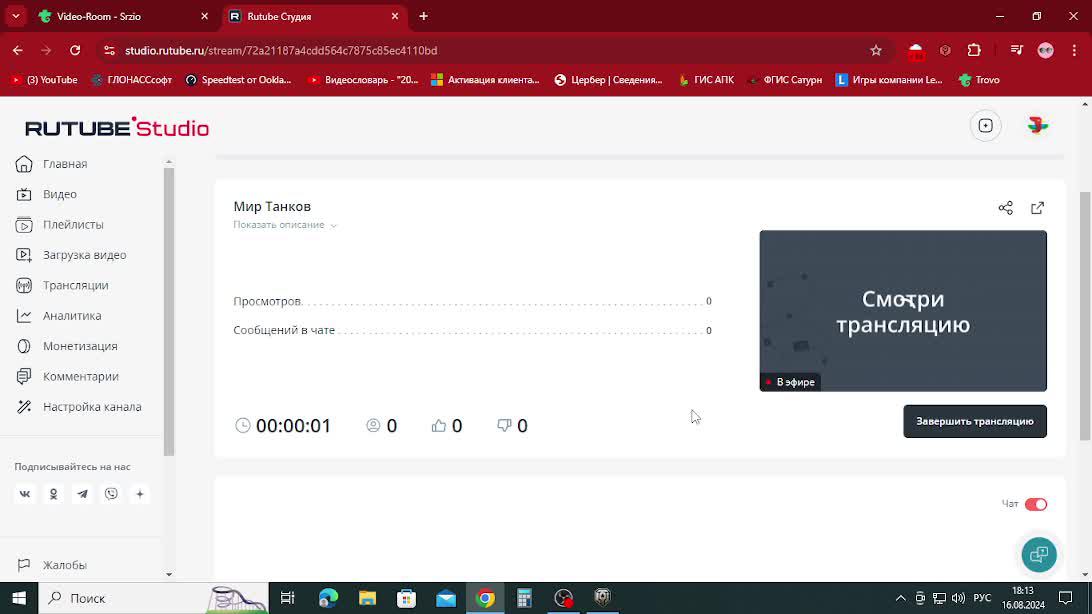The height and width of the screenshot is (614, 1092).
Task: Show hidden system tray icons
Action: [900, 598]
